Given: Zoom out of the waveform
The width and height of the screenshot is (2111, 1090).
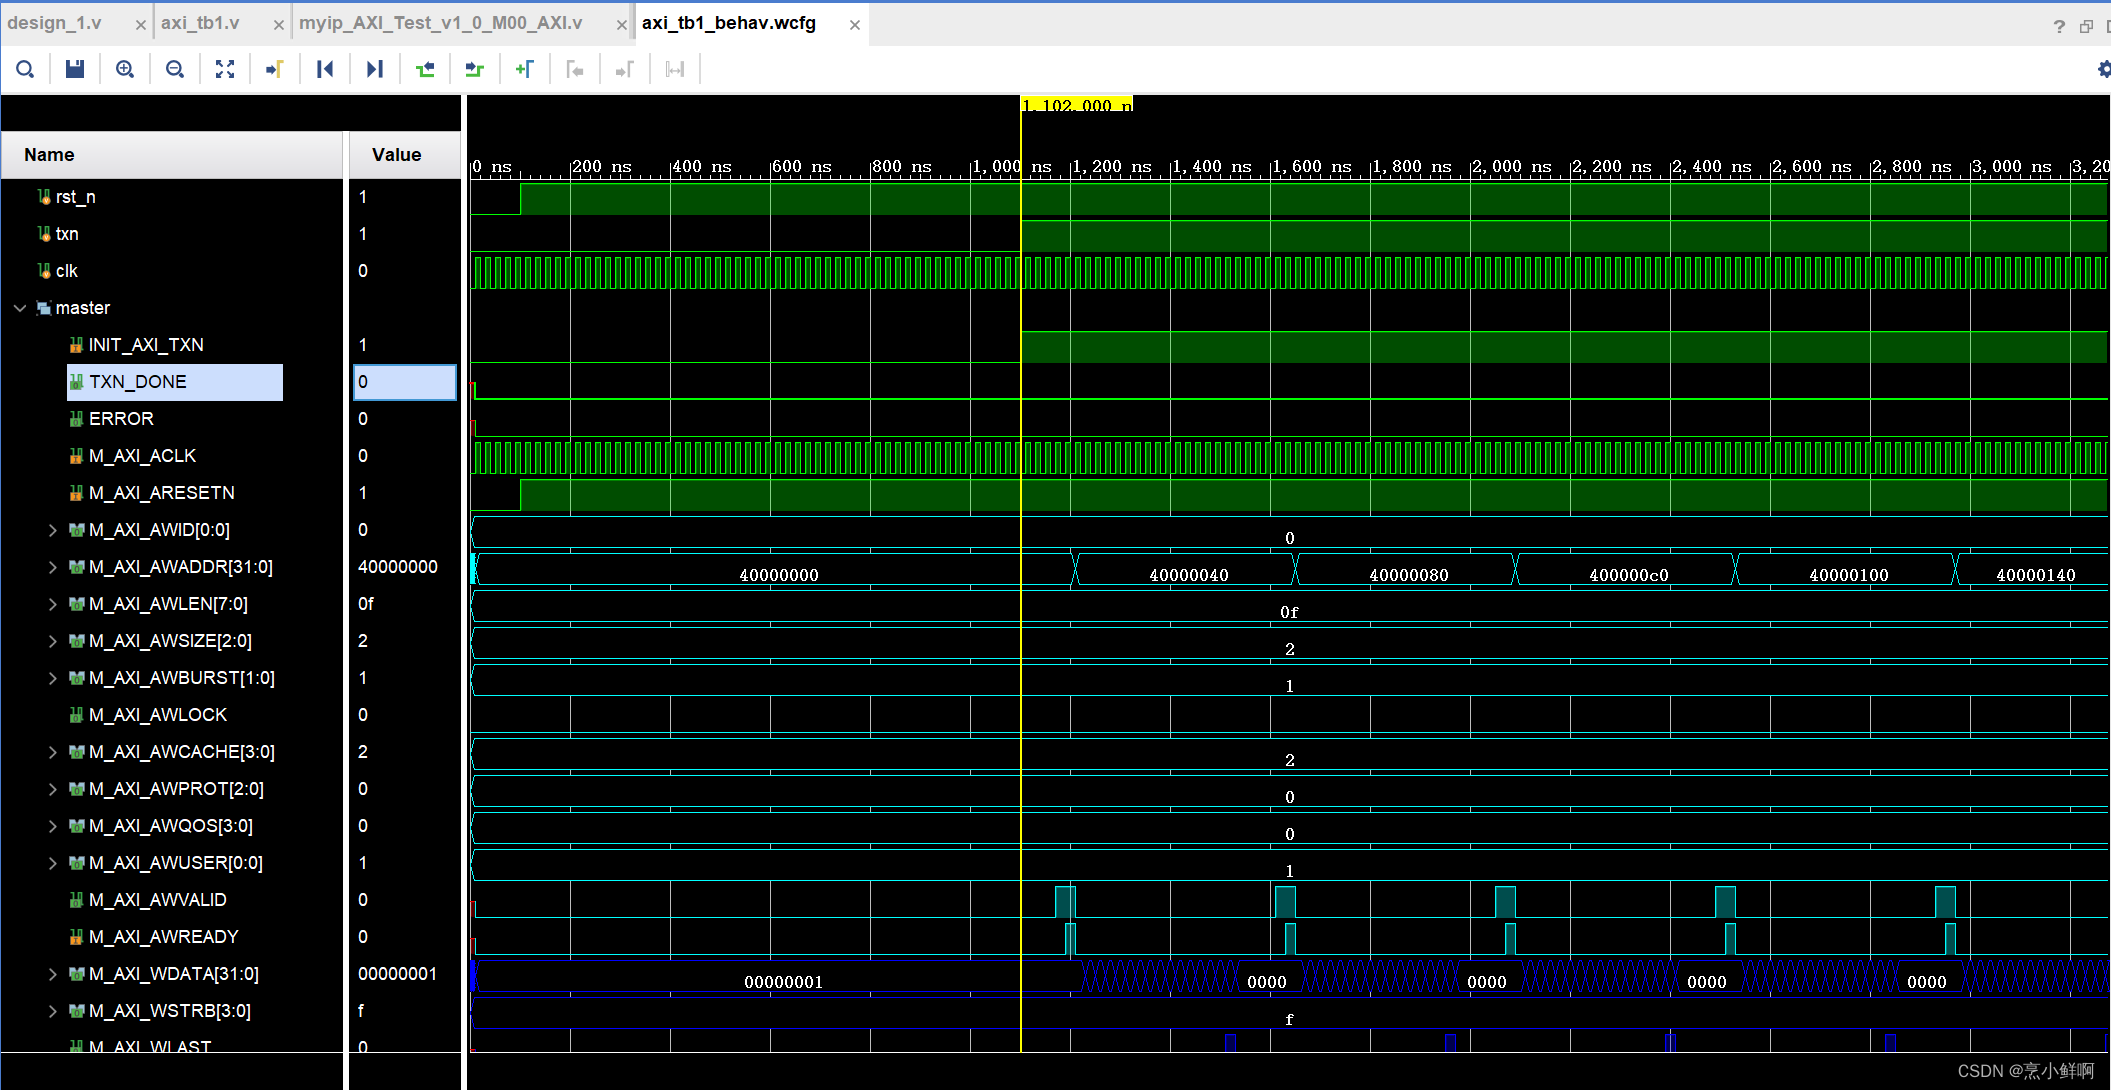Looking at the screenshot, I should [175, 69].
